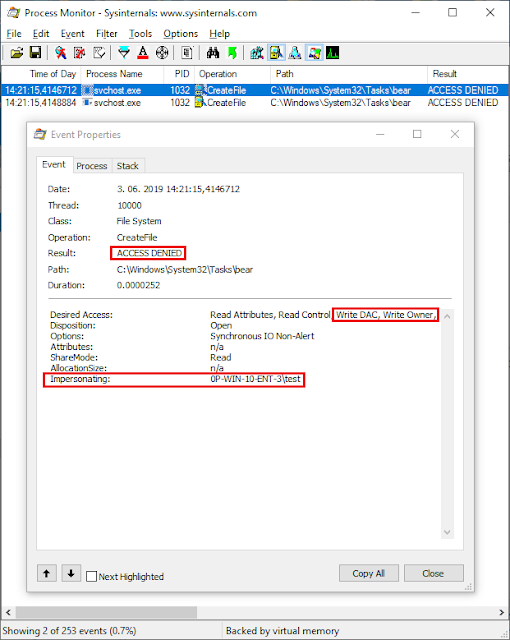510x640 pixels.
Task: Click the Open capture file toolbar icon
Action: point(17,53)
